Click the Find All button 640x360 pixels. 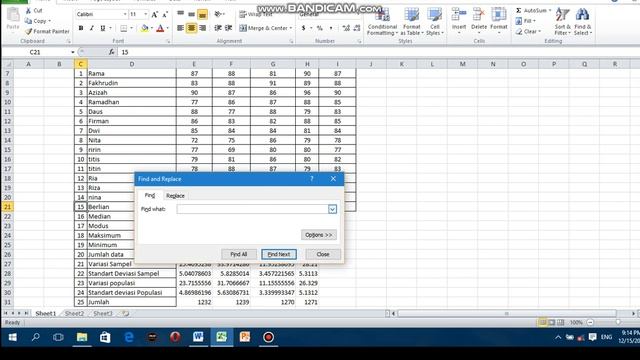[x=238, y=254]
